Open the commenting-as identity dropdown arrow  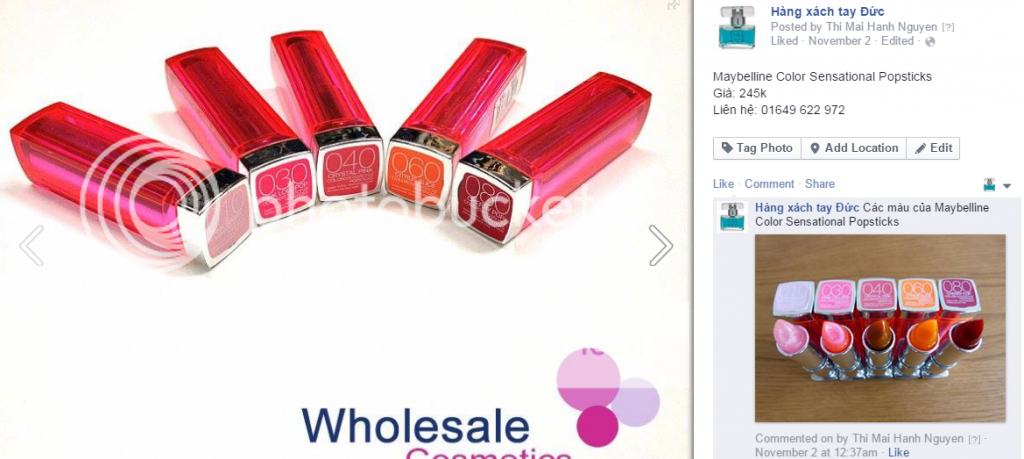(1007, 185)
